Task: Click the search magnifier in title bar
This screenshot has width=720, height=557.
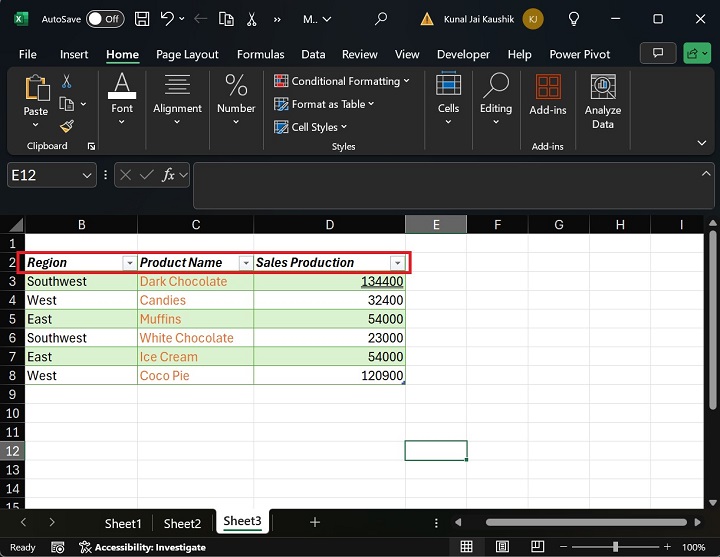Action: coord(381,19)
